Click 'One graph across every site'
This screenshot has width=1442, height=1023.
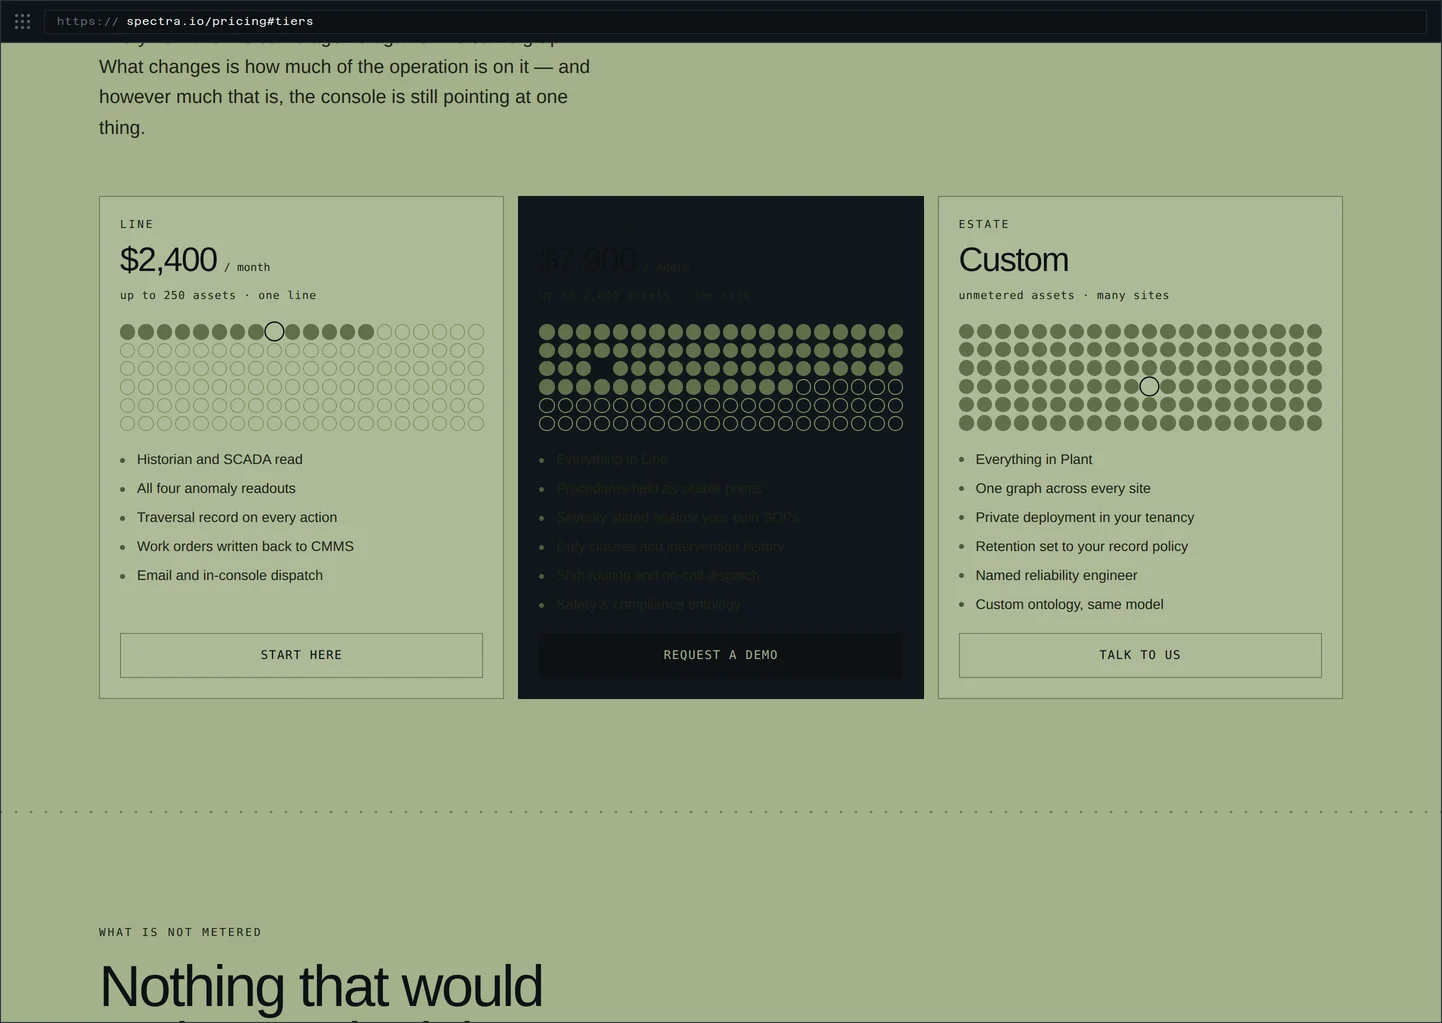coord(1063,489)
